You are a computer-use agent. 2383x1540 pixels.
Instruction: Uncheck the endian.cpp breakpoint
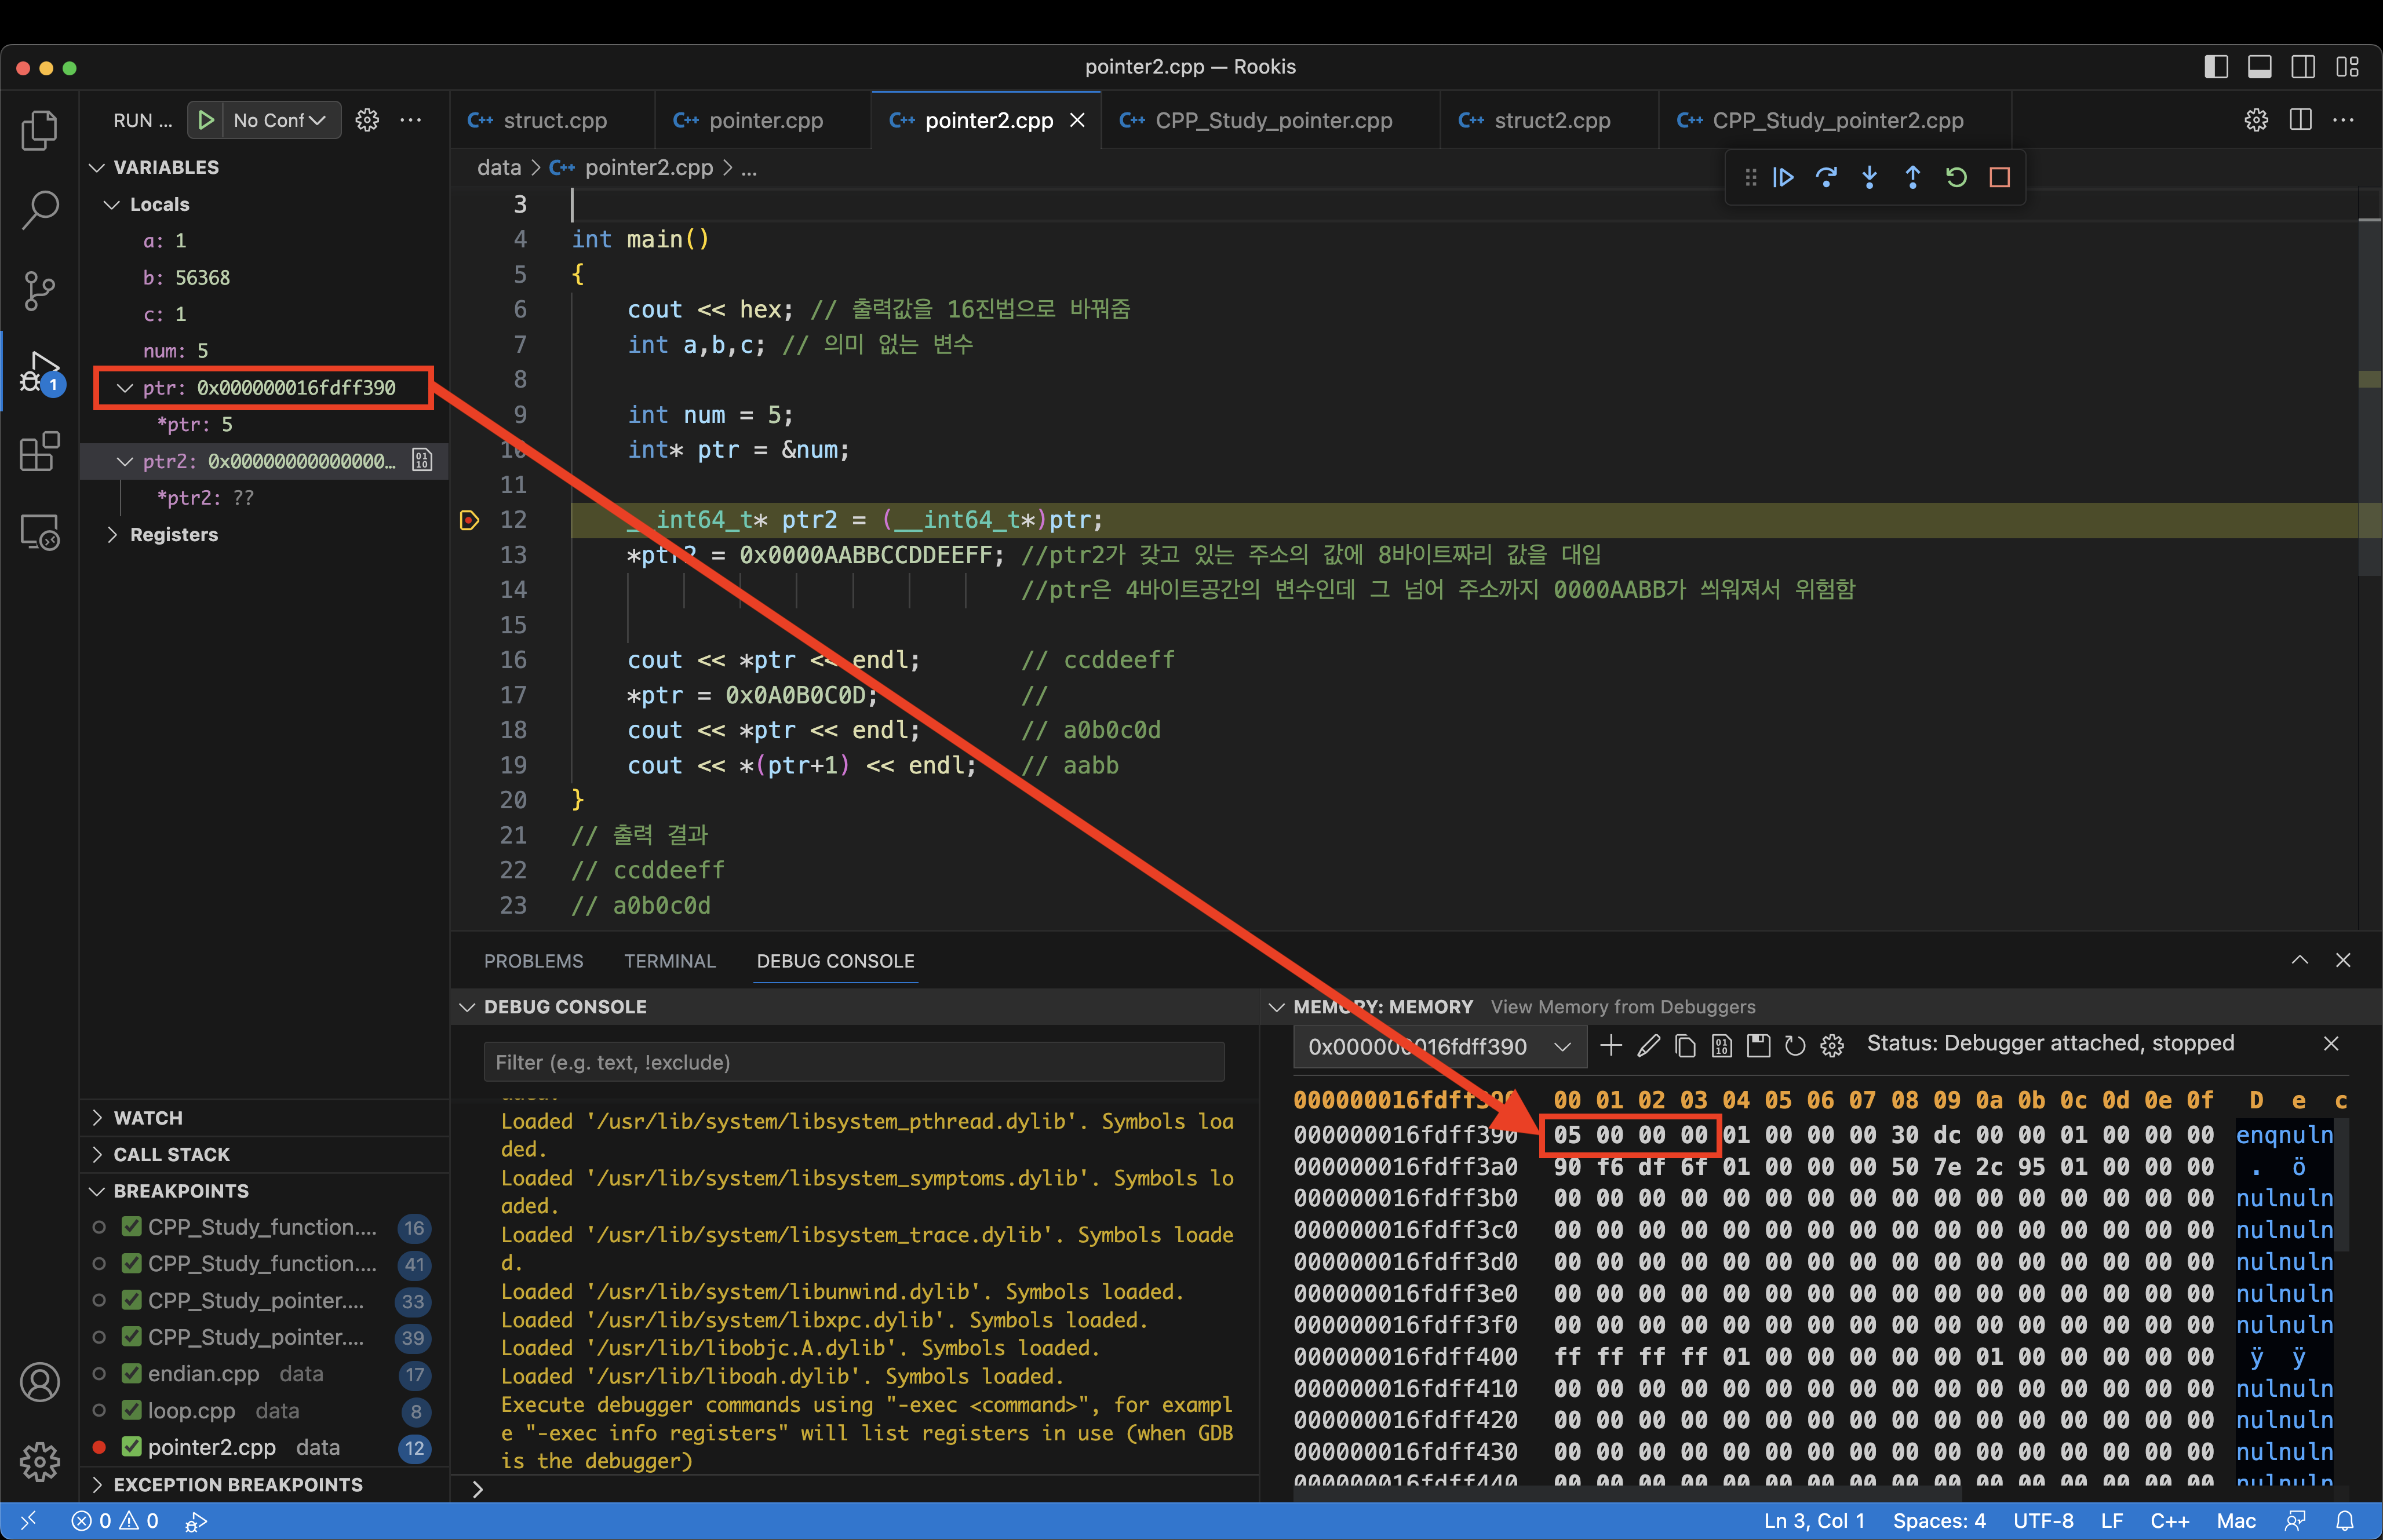[131, 1373]
